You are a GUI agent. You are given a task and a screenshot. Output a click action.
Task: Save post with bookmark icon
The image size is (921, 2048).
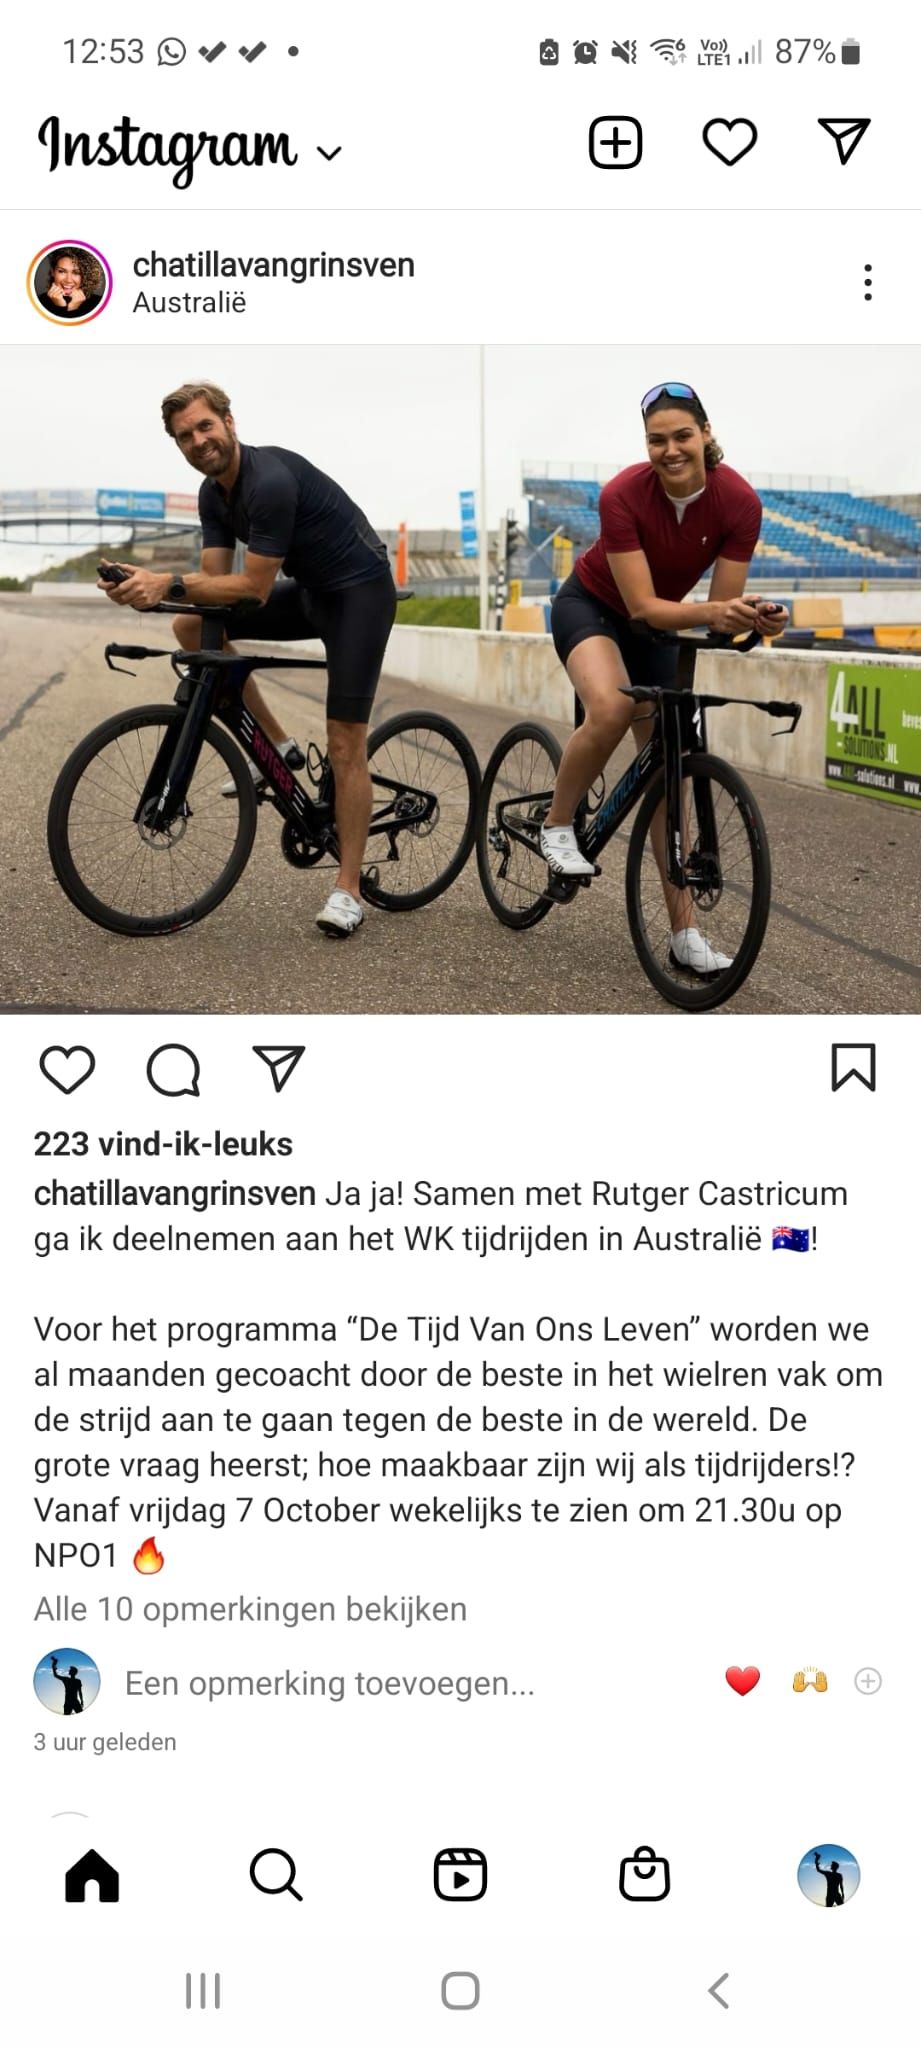tap(853, 1067)
